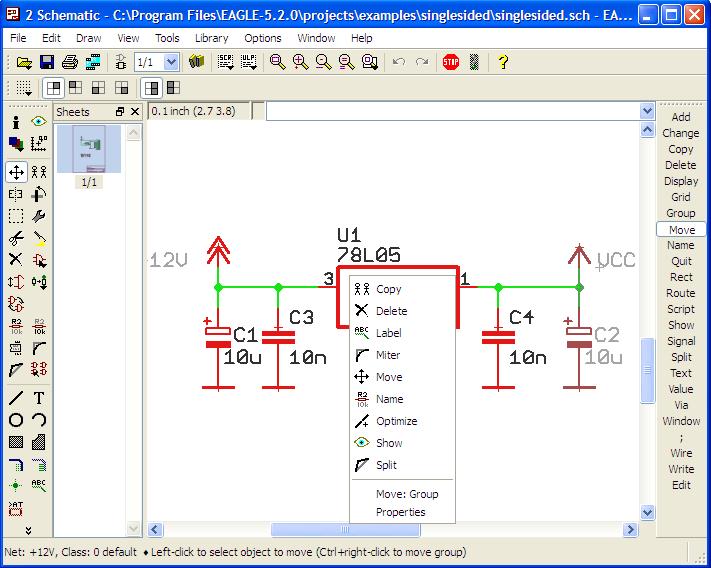
Task: Open the SCR script dropdown
Action: pos(225,62)
